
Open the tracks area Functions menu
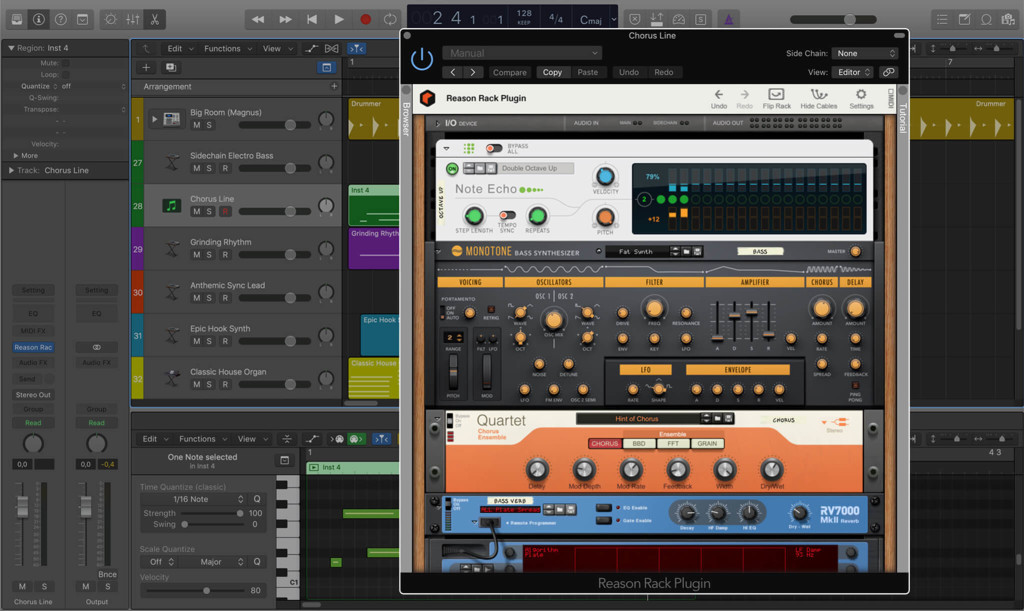[222, 48]
